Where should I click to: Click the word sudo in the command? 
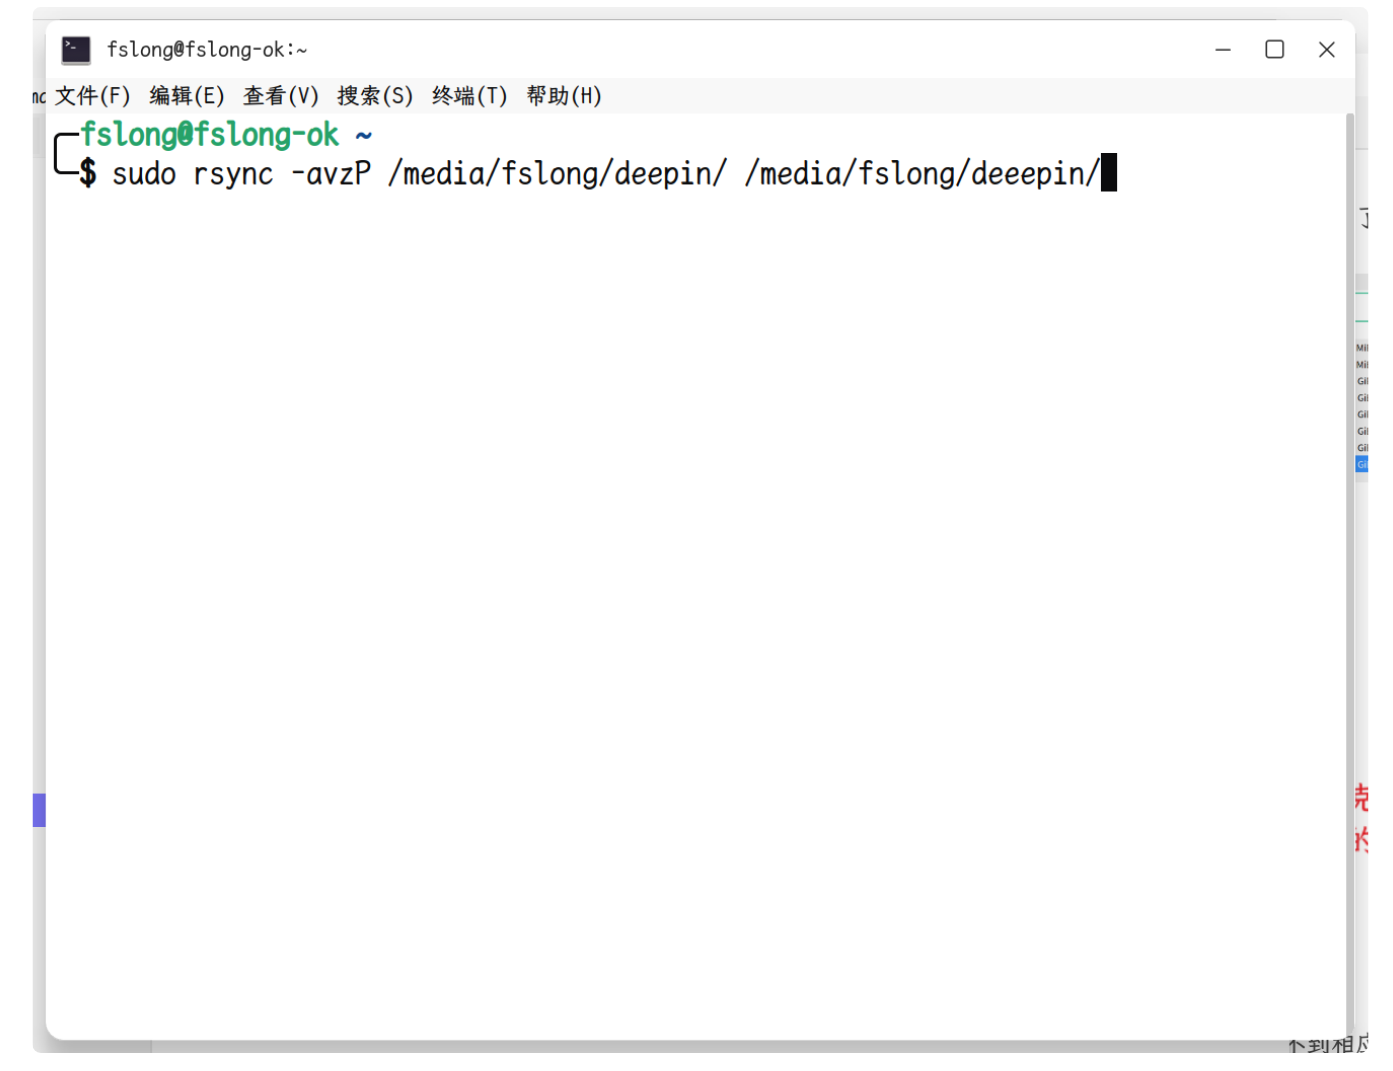click(x=144, y=174)
